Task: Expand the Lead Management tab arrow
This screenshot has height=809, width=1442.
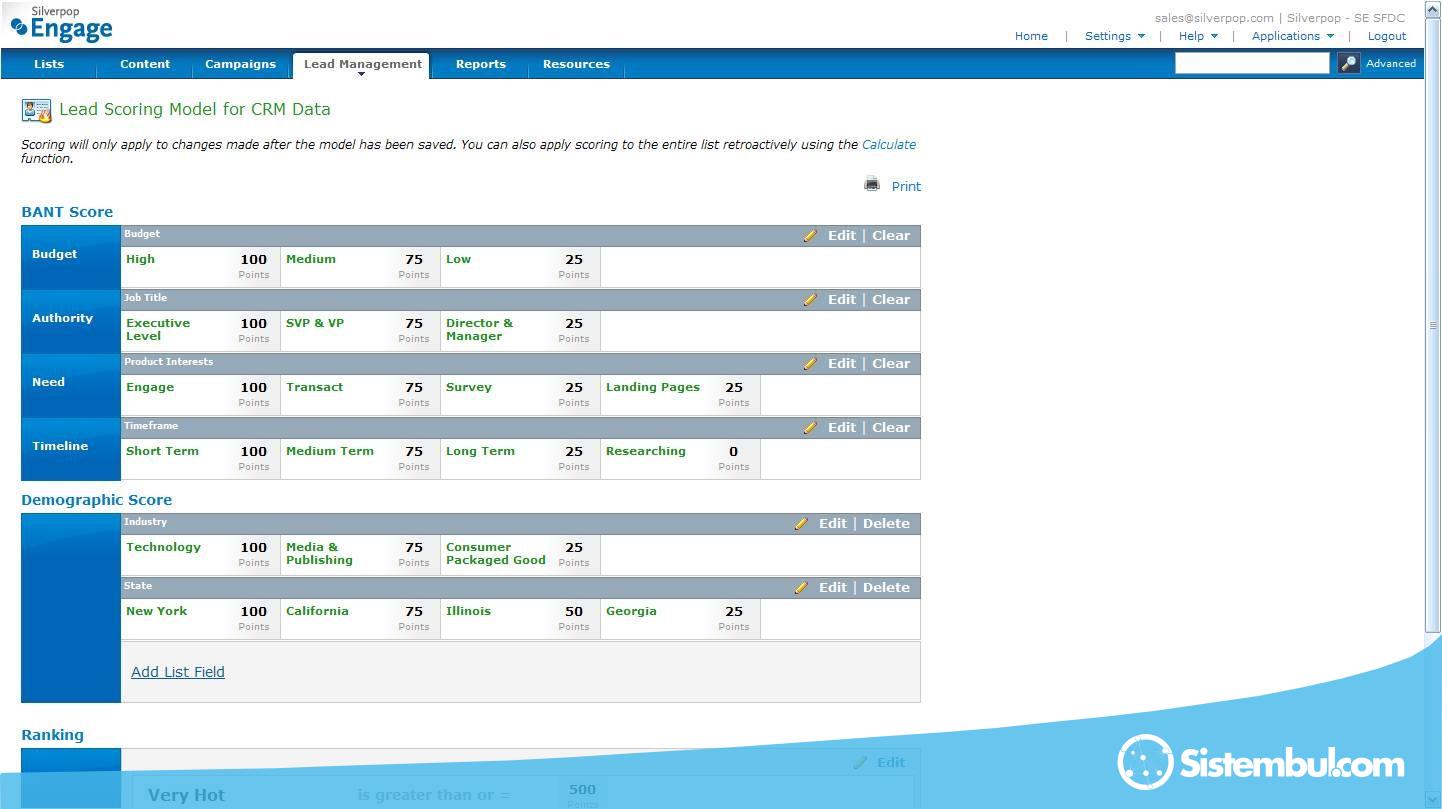Action: pyautogui.click(x=361, y=74)
